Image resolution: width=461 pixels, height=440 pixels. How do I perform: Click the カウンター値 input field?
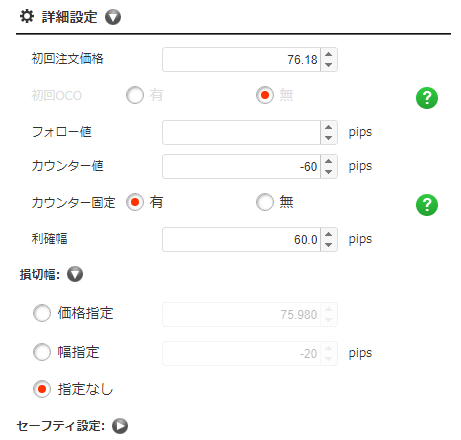click(x=241, y=166)
